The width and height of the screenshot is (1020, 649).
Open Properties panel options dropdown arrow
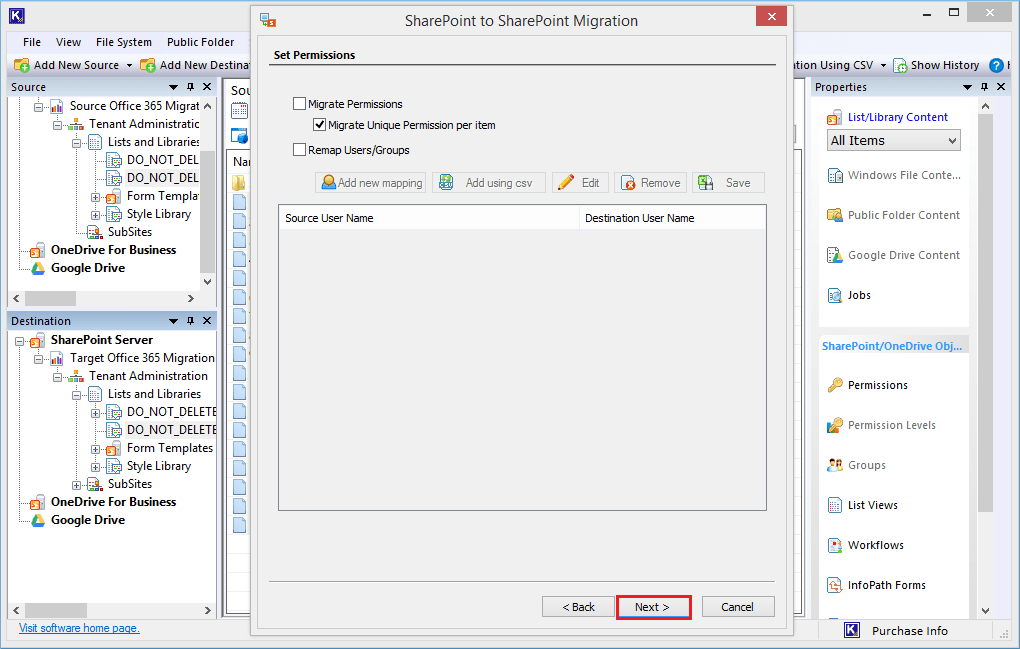click(967, 87)
